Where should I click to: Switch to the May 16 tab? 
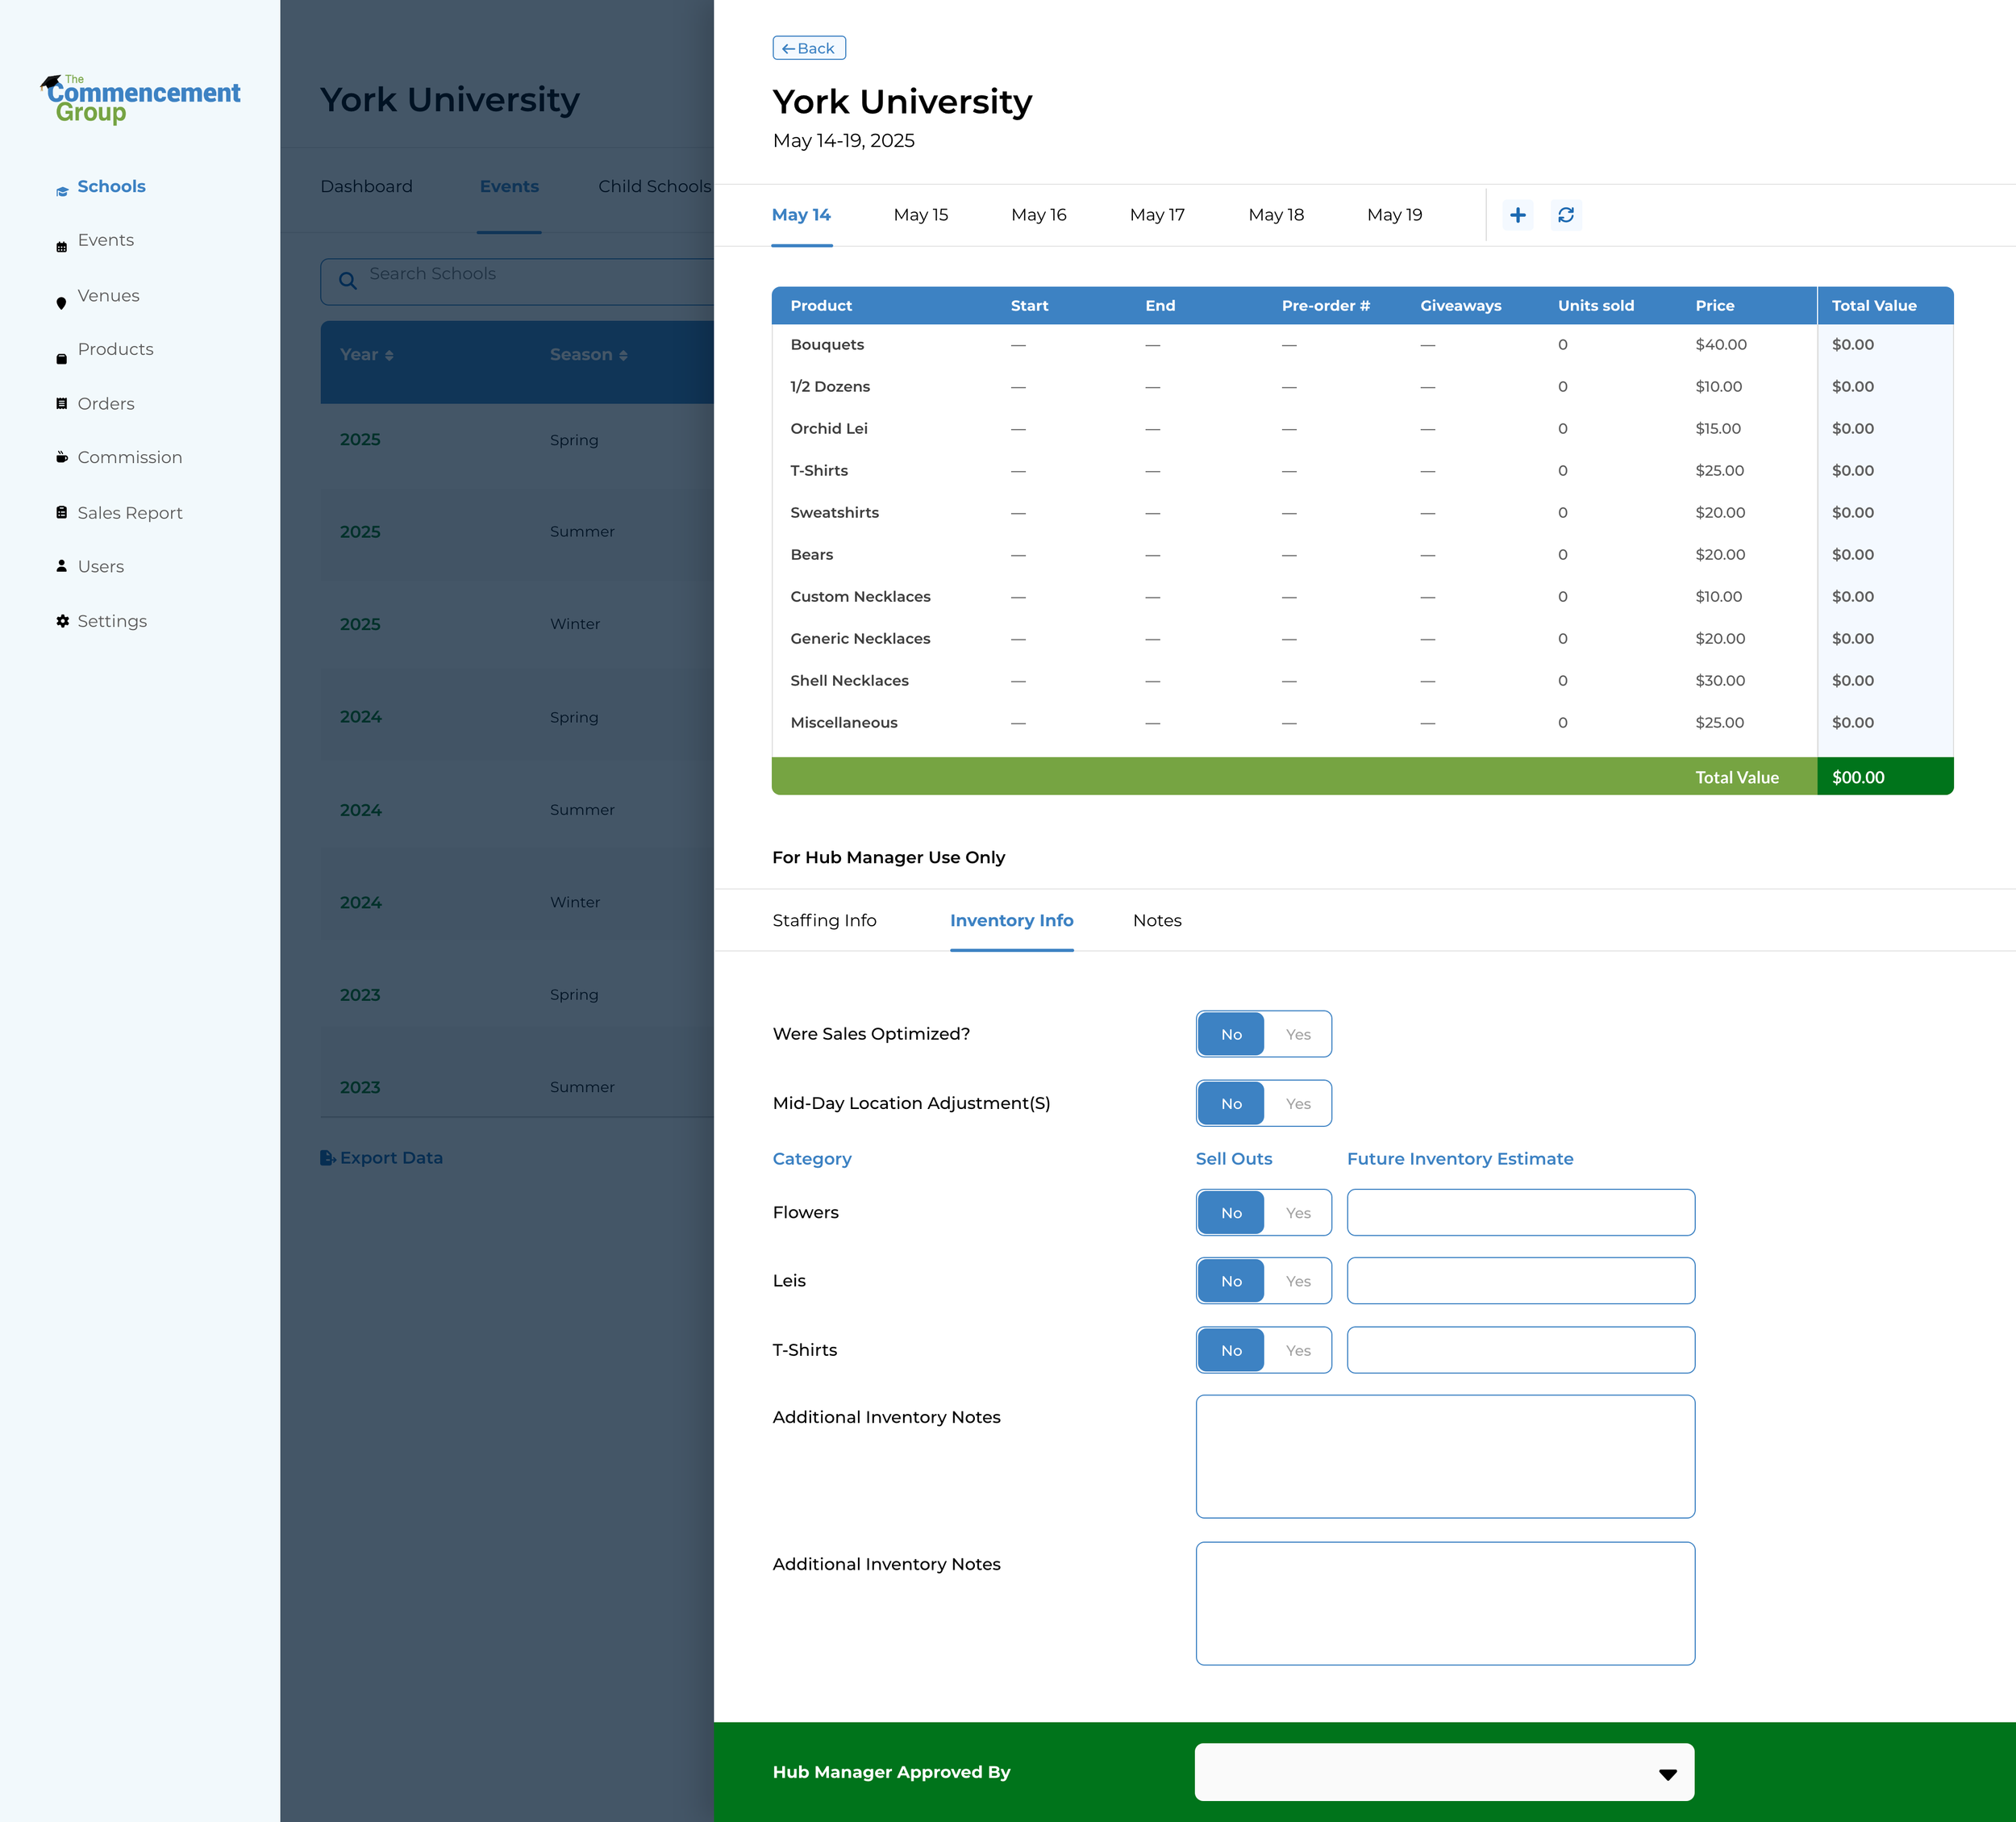click(1038, 215)
